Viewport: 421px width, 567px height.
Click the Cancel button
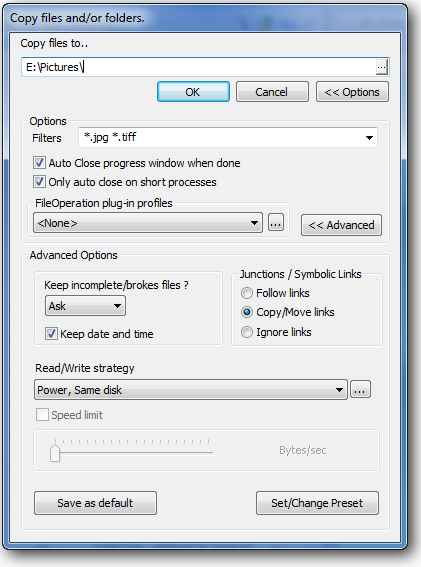(272, 92)
